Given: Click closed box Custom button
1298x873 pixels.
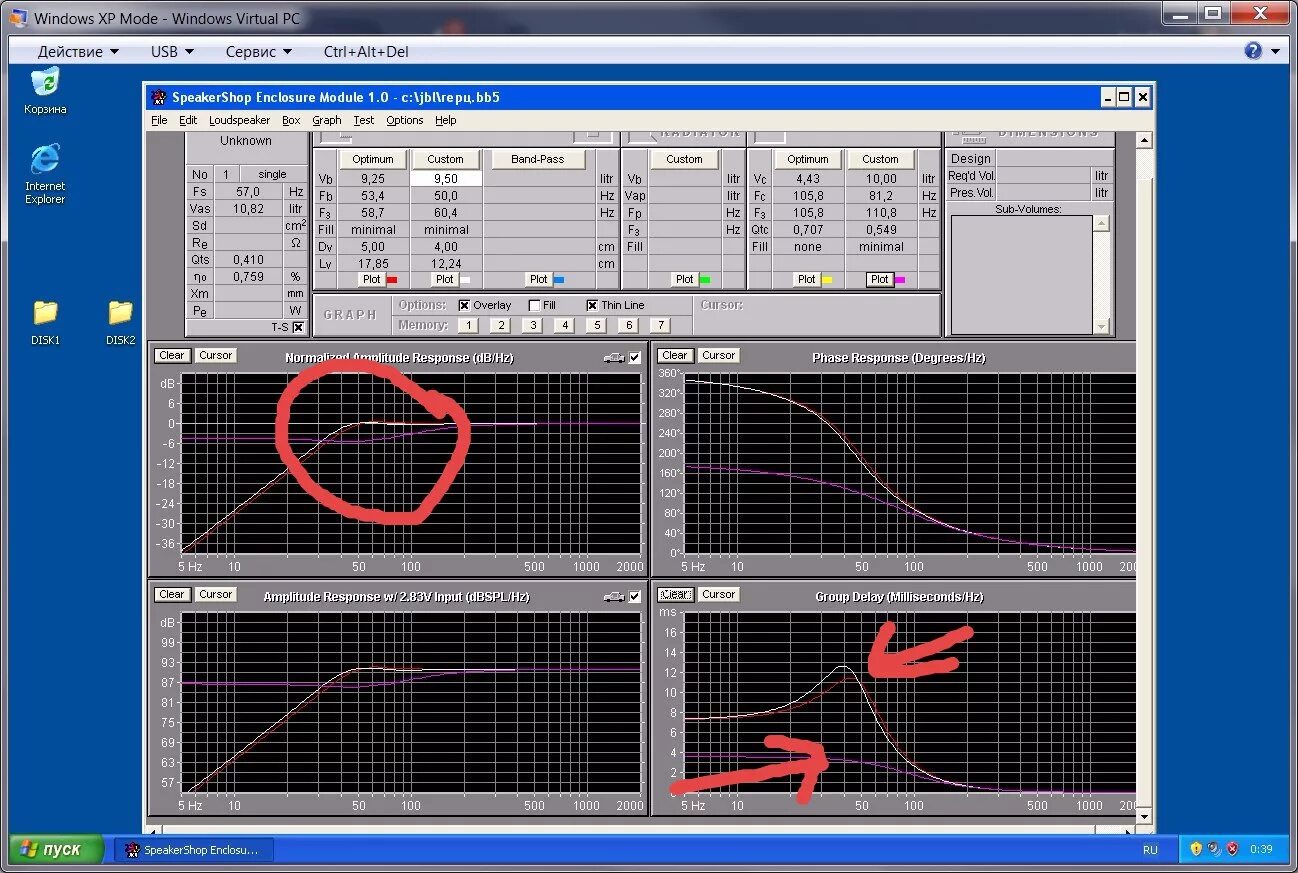Looking at the screenshot, I should 880,159.
